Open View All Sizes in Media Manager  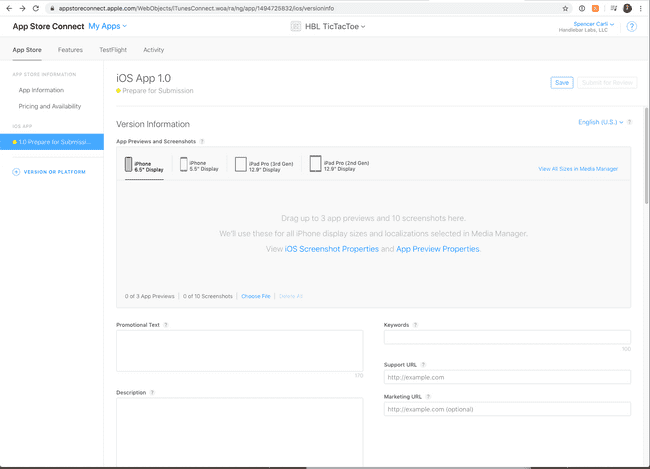tap(578, 169)
